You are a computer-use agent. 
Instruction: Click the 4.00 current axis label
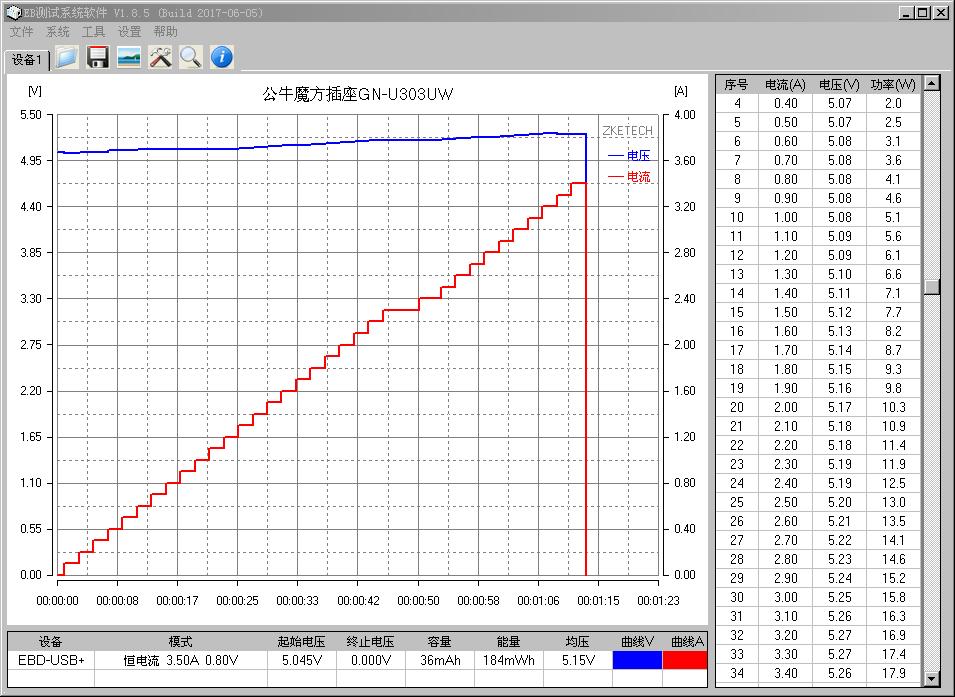[685, 115]
